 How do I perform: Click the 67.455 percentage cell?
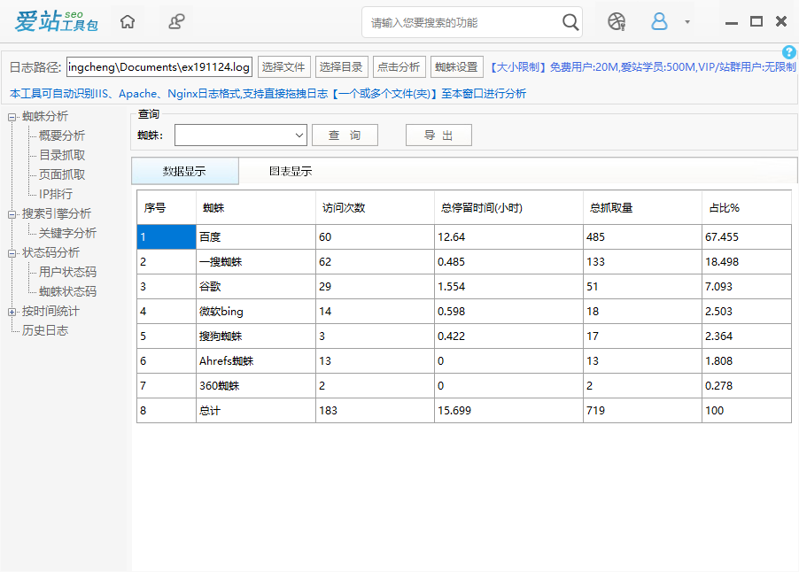pyautogui.click(x=747, y=237)
